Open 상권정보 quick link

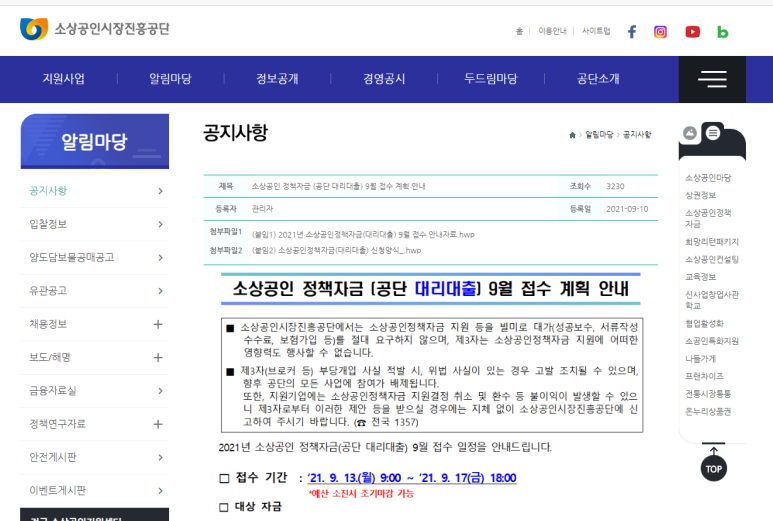click(700, 195)
